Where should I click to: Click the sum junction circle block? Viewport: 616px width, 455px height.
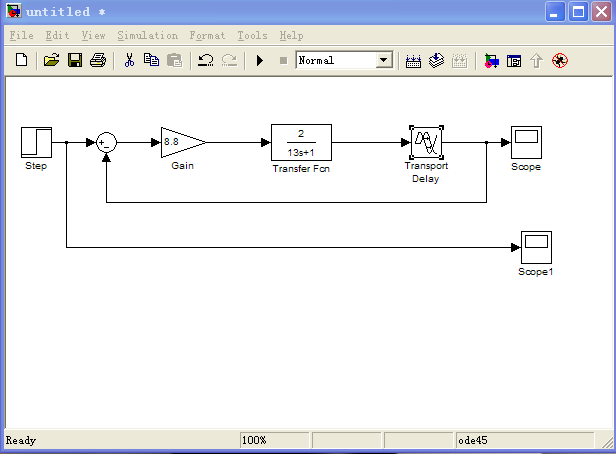click(x=106, y=143)
